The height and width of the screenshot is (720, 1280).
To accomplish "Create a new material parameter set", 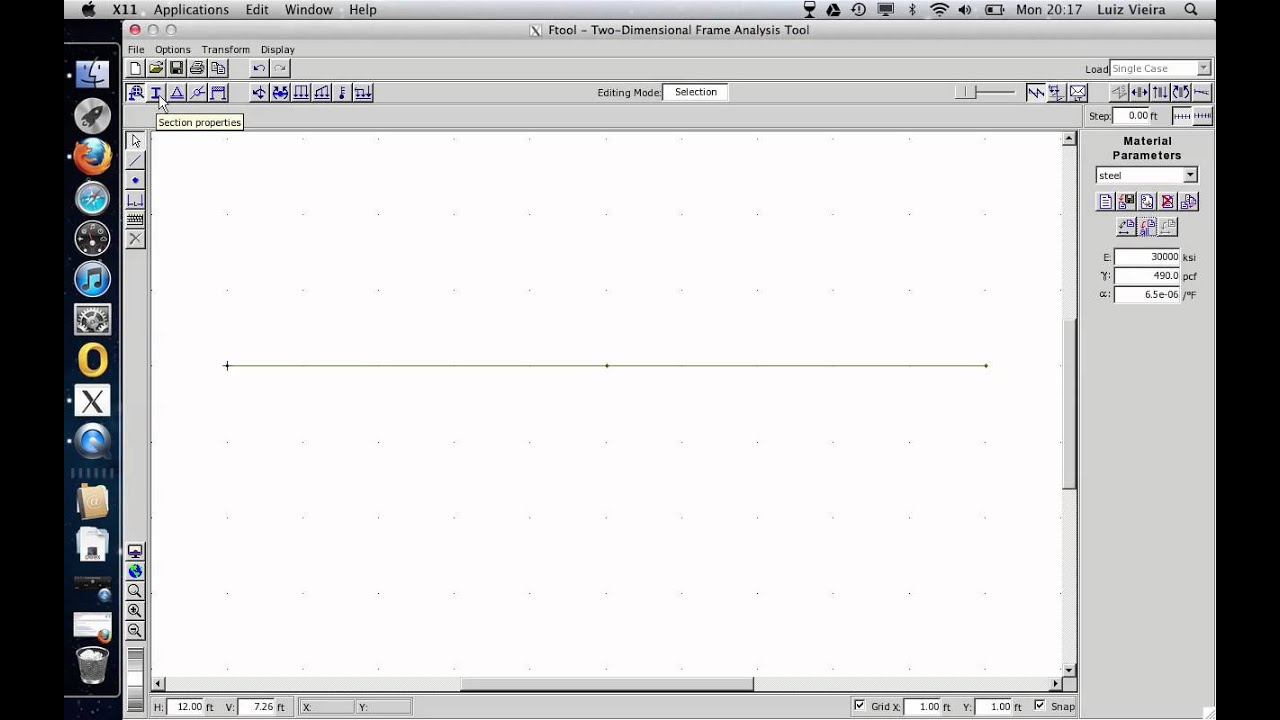I will point(1105,201).
